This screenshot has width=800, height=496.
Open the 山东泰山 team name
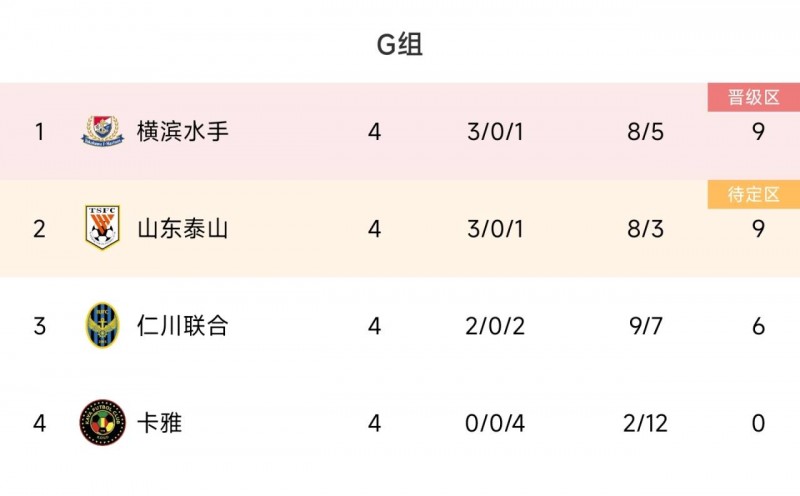tap(183, 228)
